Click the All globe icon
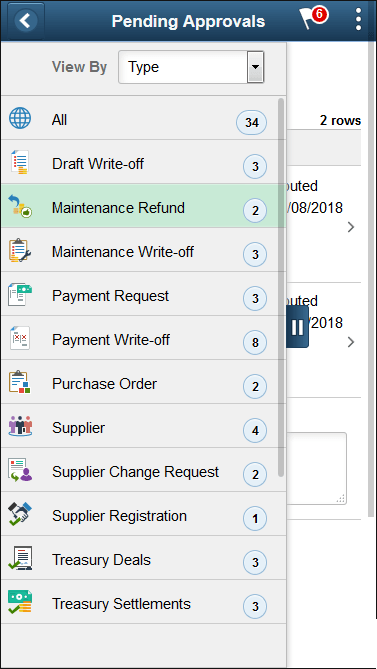 click(20, 118)
